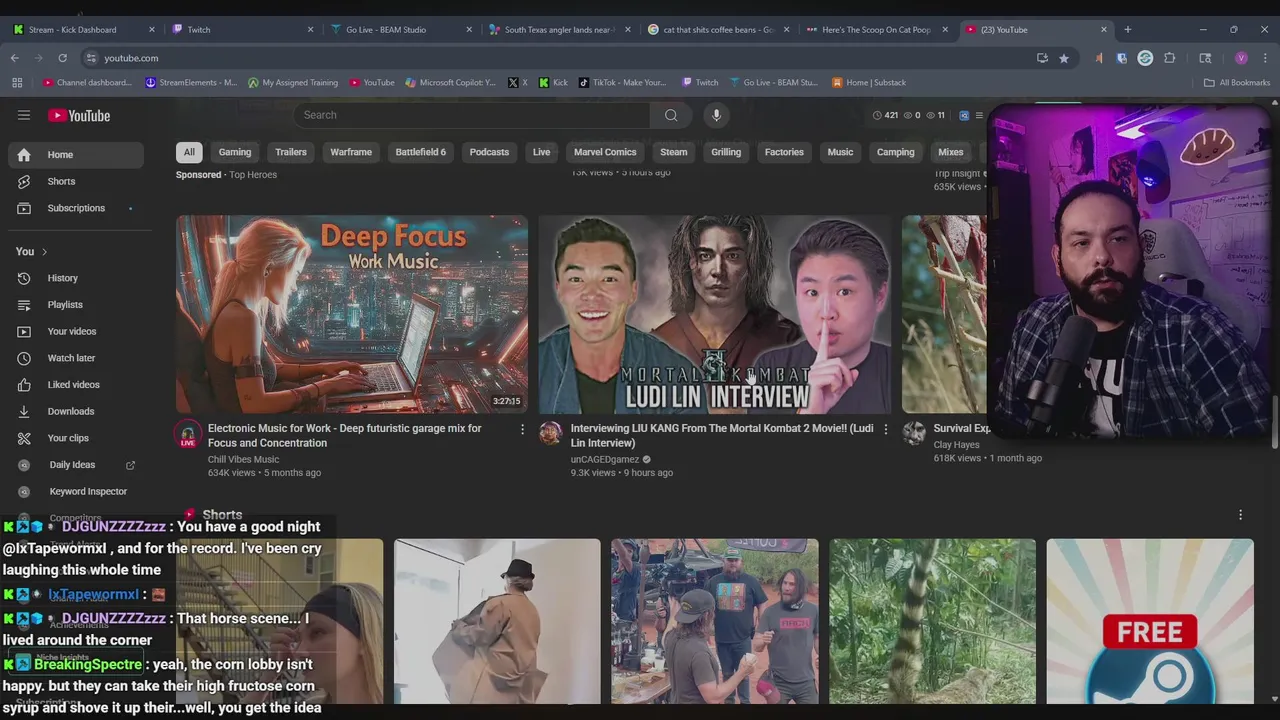This screenshot has width=1280, height=720.
Task: Open the Clay Hayes channel link
Action: click(x=956, y=445)
